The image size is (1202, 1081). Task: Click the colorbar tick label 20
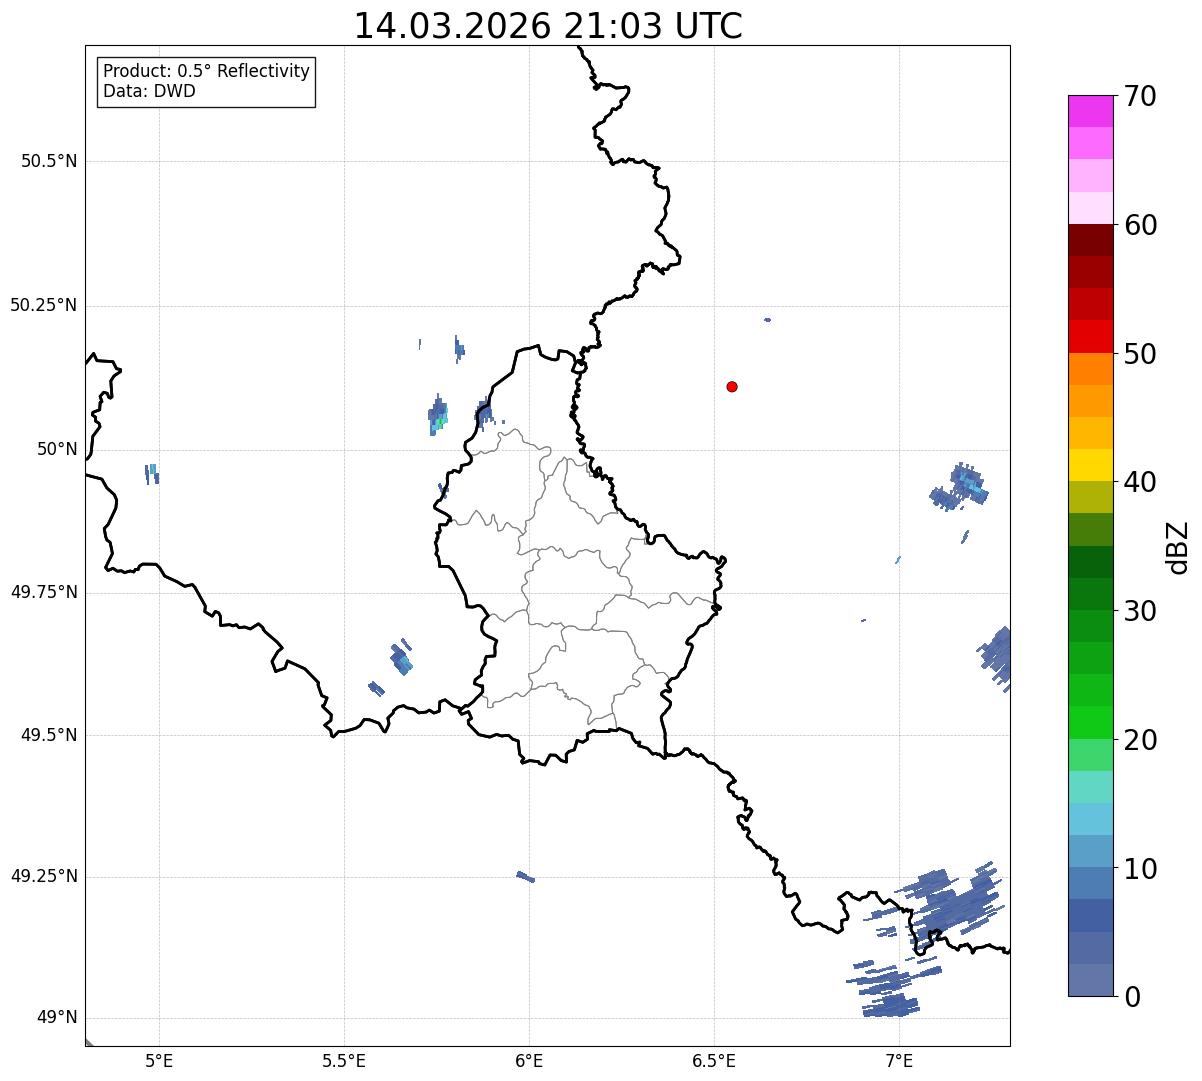click(x=1140, y=740)
